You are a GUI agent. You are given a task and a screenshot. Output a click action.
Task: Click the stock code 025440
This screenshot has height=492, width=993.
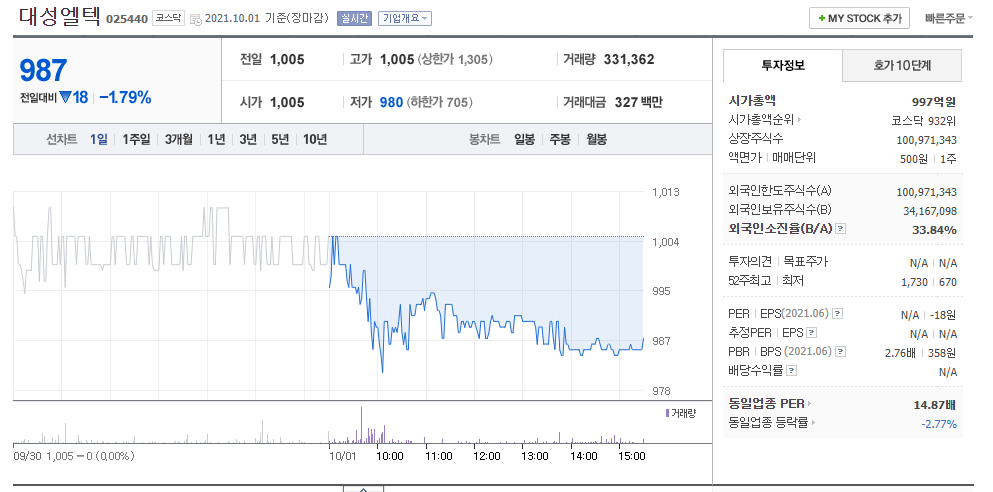pyautogui.click(x=127, y=19)
